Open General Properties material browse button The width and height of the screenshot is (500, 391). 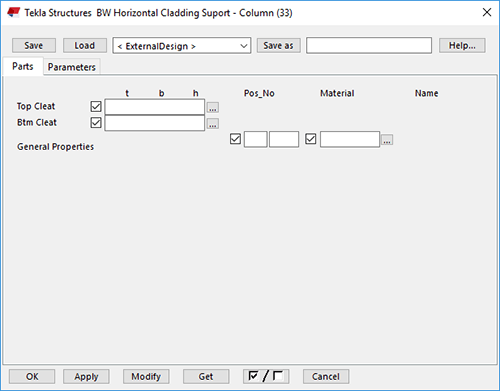(x=387, y=140)
